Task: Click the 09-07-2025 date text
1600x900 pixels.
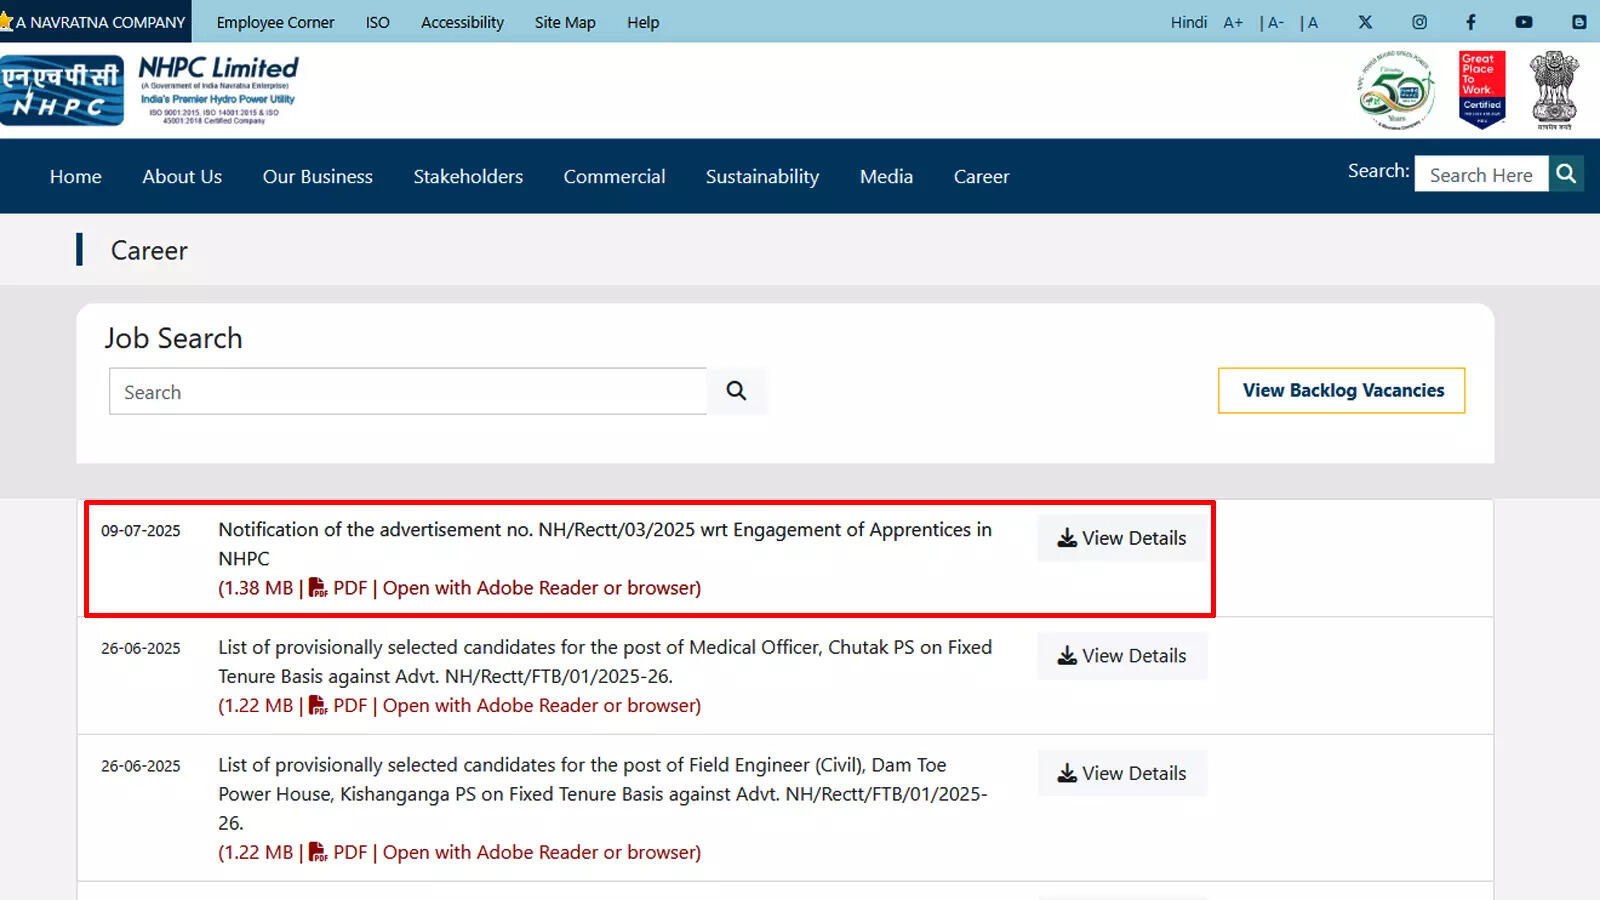Action: click(x=141, y=531)
